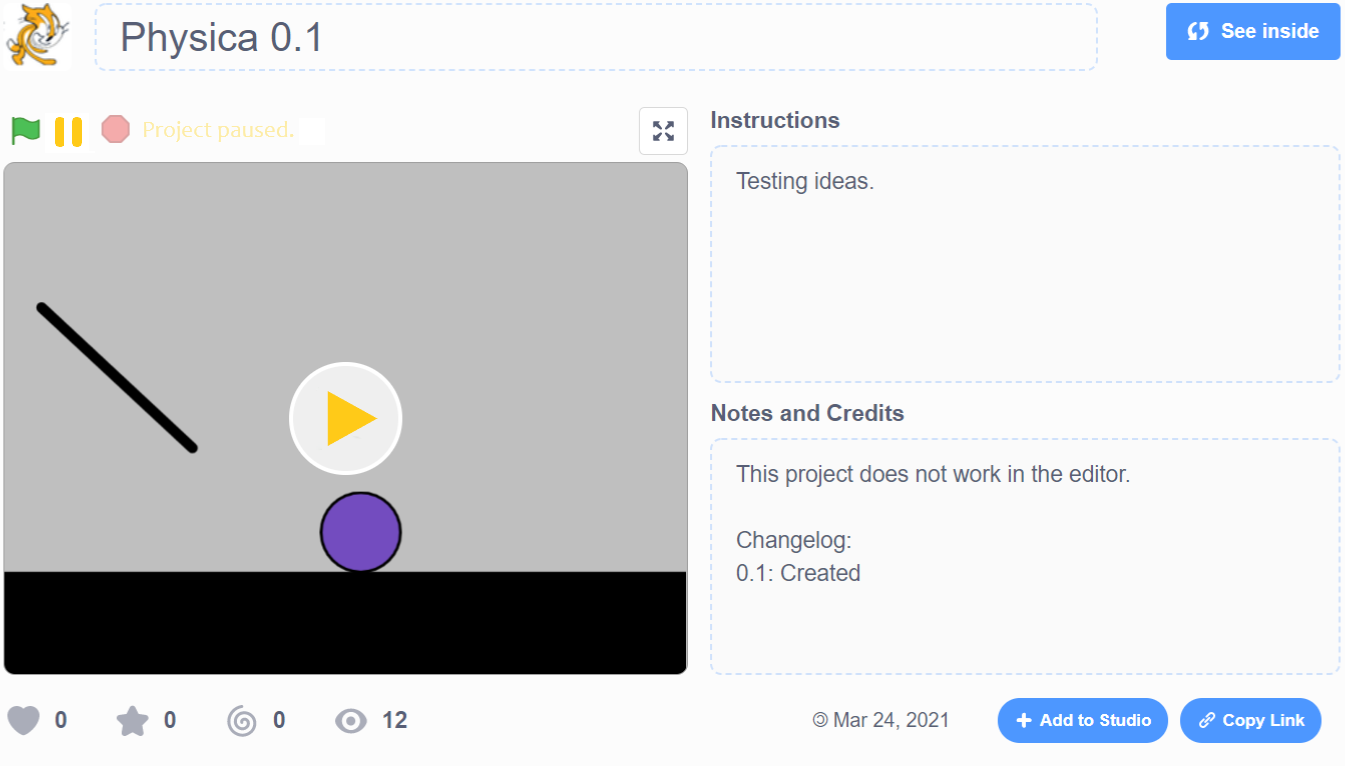Viewport: 1345px width, 766px height.
Task: Click into the Notes and Credits box
Action: tap(1024, 556)
